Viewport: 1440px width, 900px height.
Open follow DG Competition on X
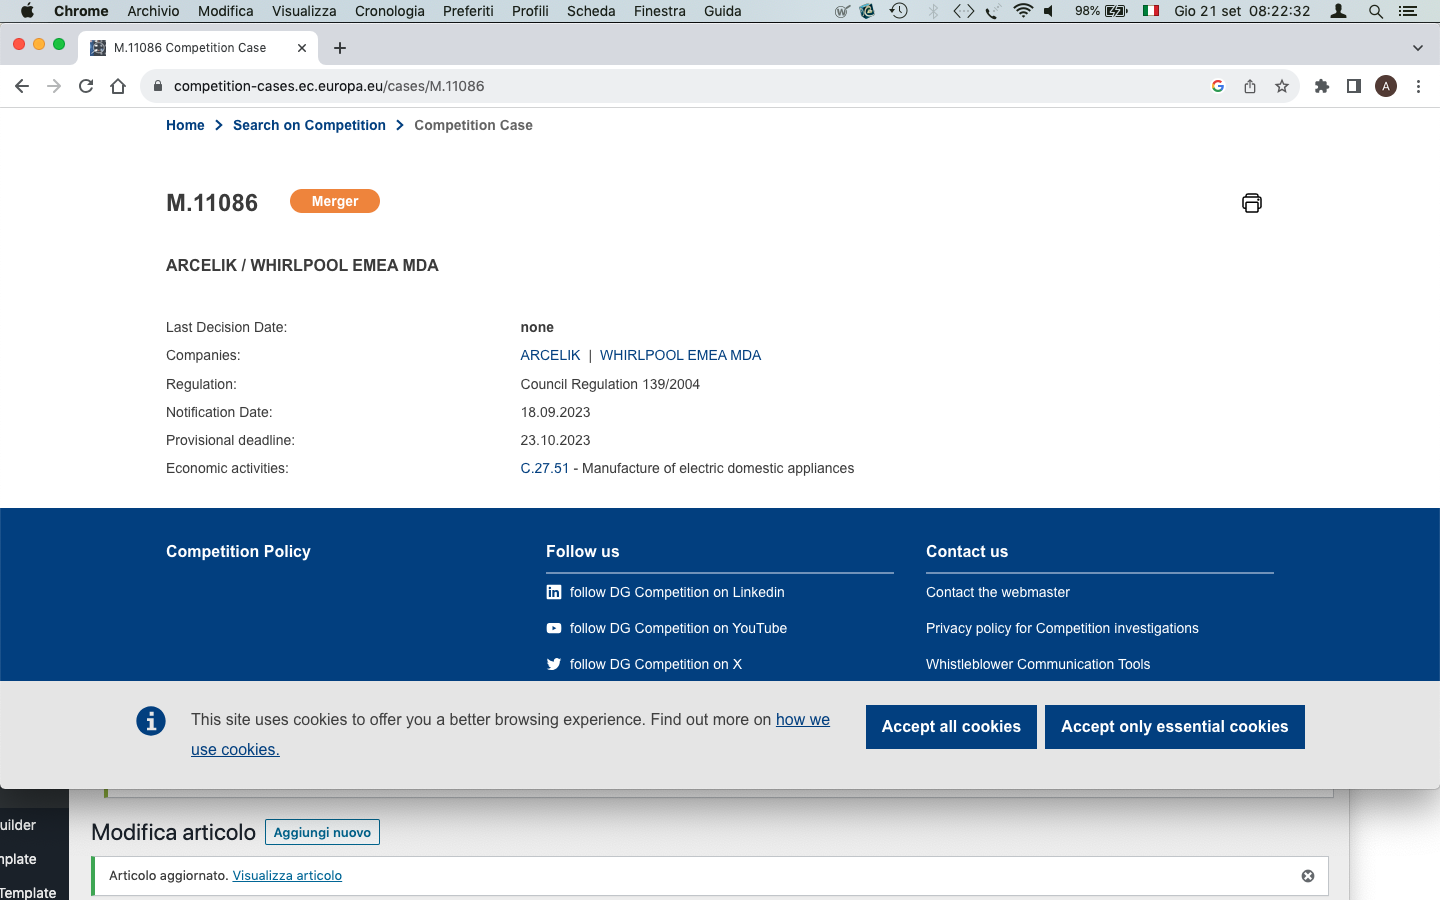(656, 664)
